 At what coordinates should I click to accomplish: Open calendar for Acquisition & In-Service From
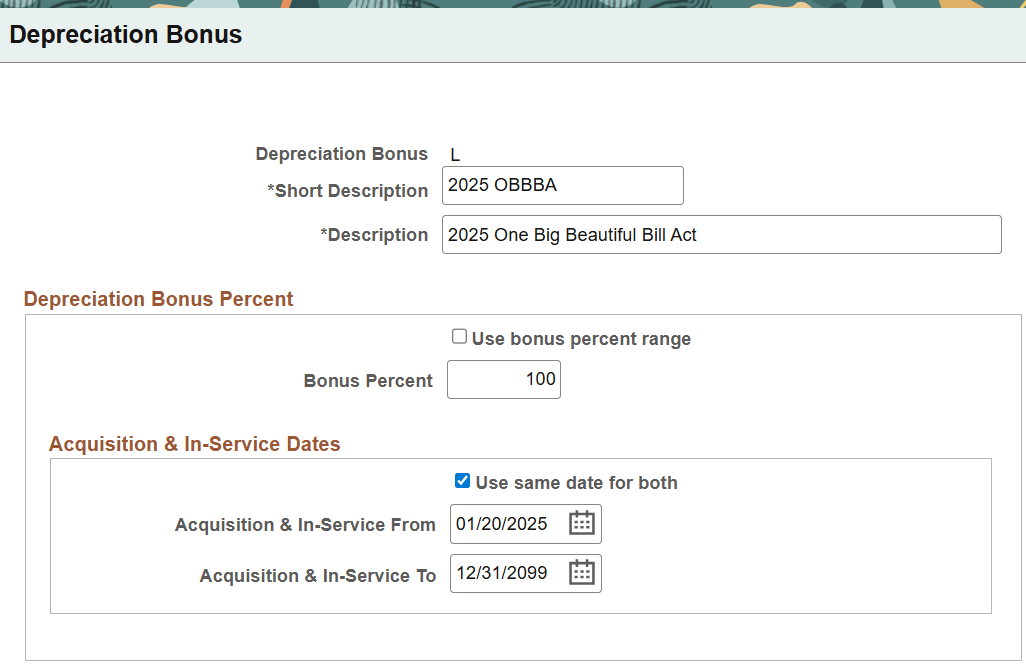point(582,523)
